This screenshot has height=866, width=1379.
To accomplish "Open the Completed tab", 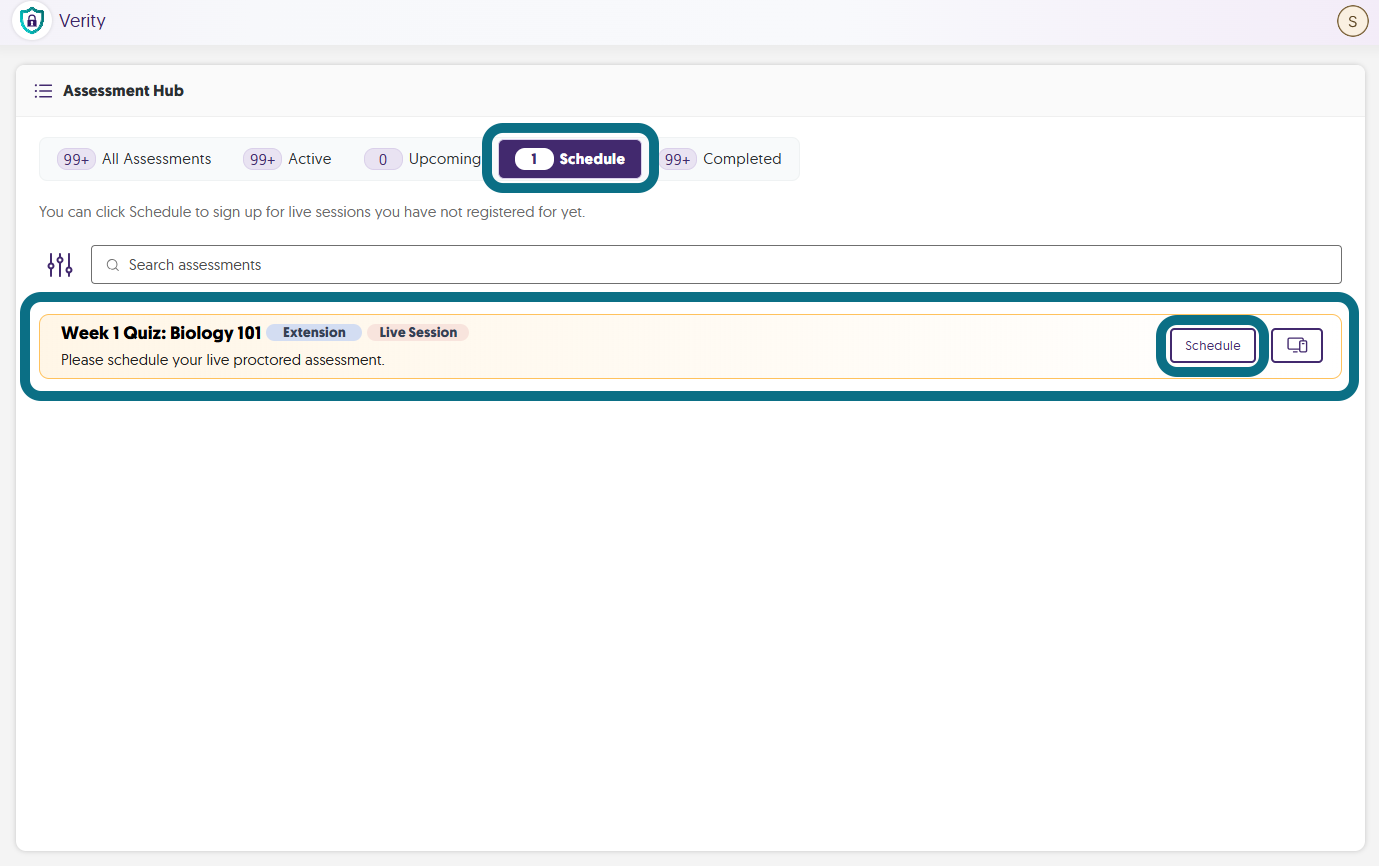I will (x=721, y=159).
